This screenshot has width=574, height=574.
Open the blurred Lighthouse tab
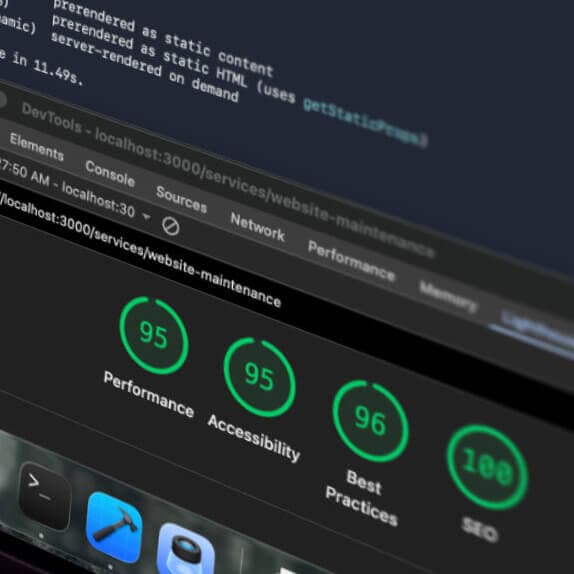537,329
